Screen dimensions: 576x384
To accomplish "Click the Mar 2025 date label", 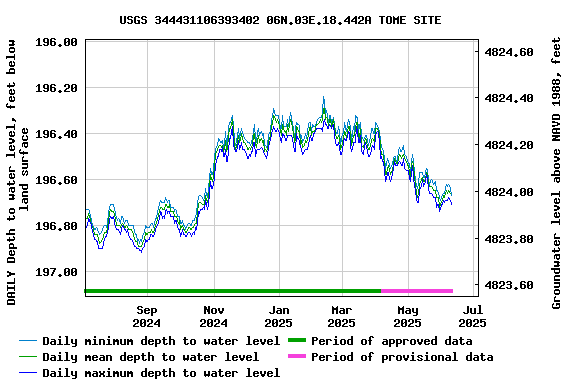I will 342,317.
